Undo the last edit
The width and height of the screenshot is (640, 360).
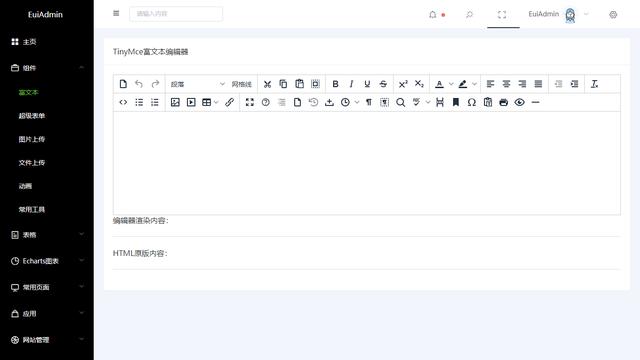coord(139,84)
